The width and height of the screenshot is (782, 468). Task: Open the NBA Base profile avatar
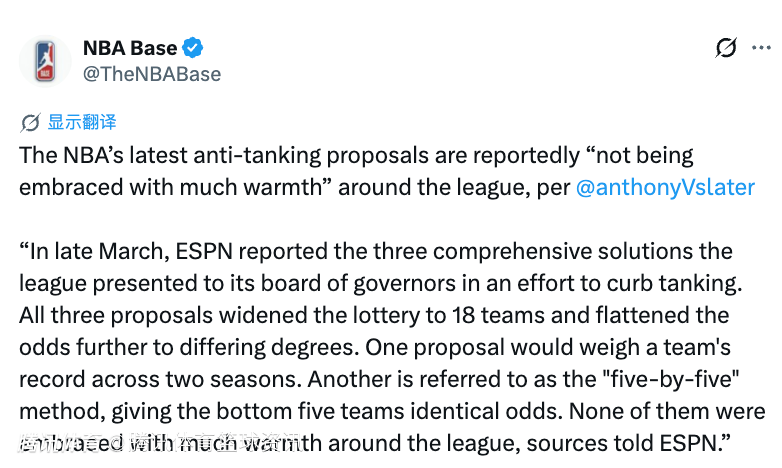pyautogui.click(x=44, y=60)
